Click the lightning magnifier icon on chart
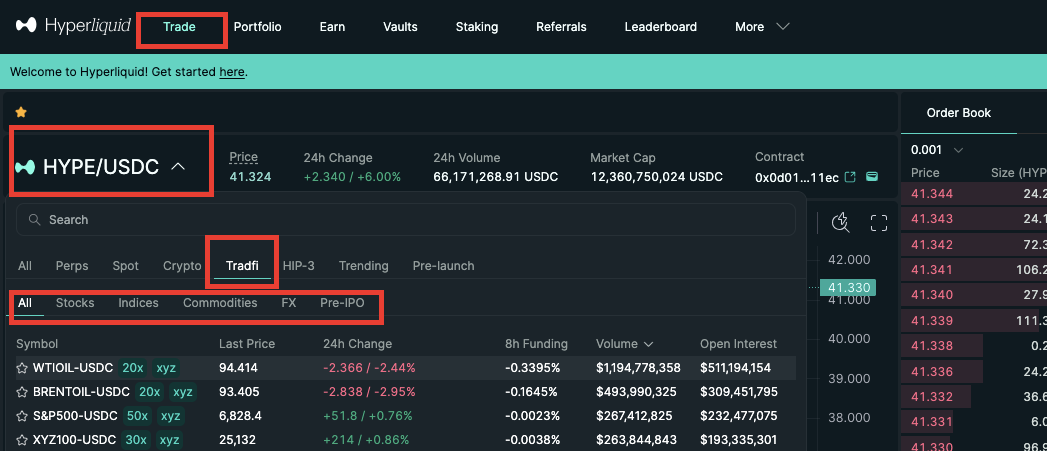Screen dimensions: 1047x451 [x=840, y=222]
